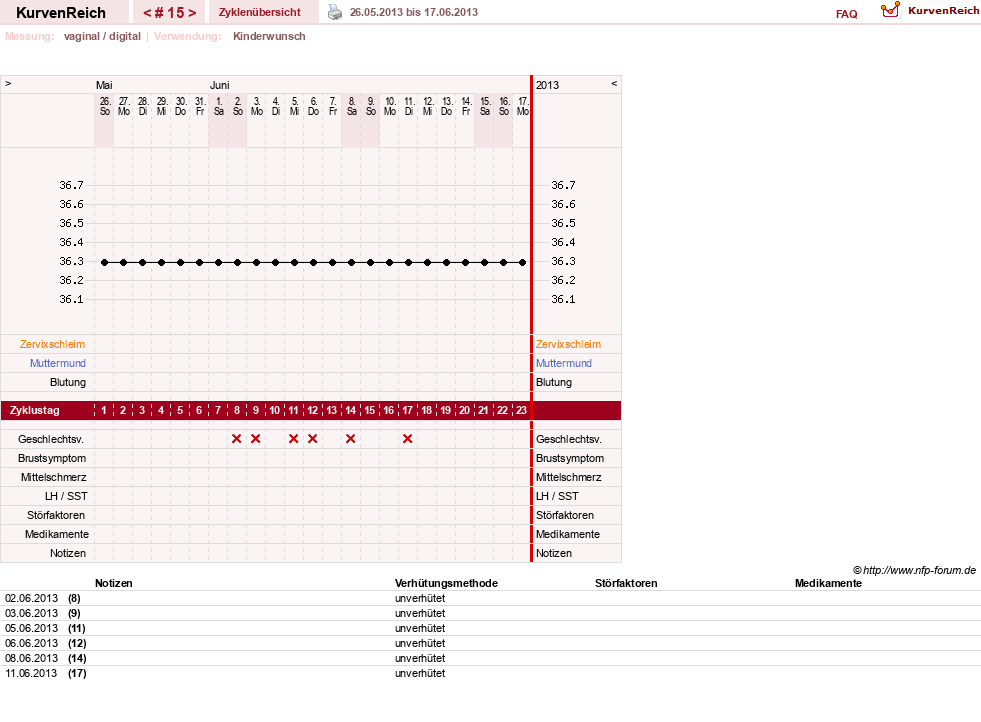Go to previous cycle with left arrow

[147, 13]
